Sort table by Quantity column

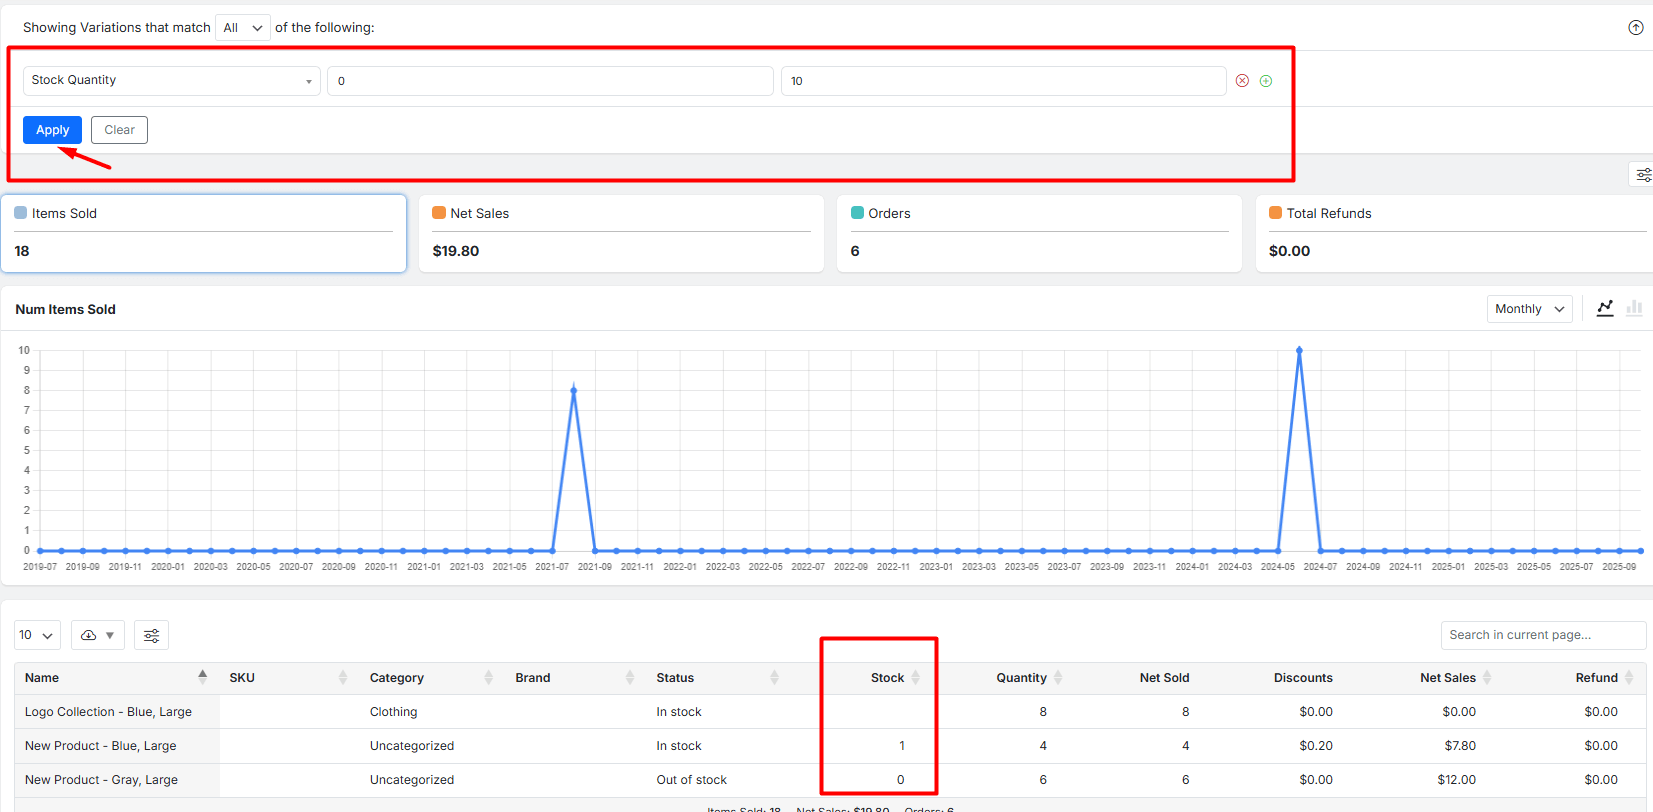tap(1021, 678)
